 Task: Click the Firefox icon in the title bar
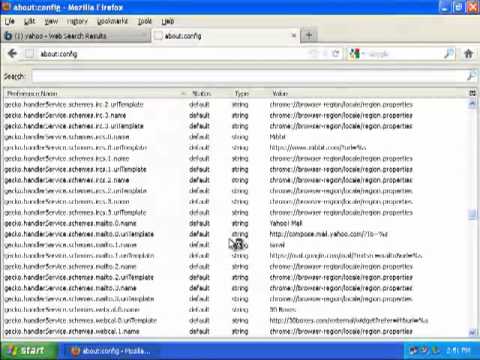pos(6,7)
